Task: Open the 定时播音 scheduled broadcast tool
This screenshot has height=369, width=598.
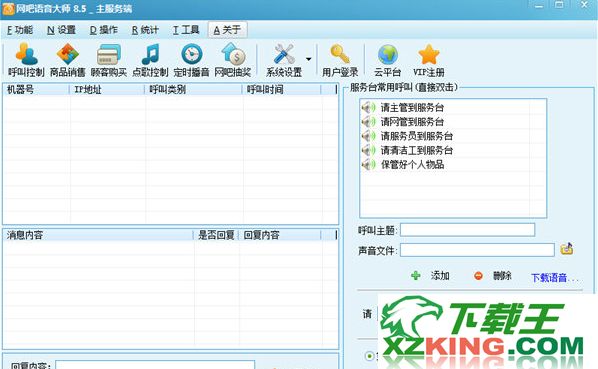Action: [191, 60]
